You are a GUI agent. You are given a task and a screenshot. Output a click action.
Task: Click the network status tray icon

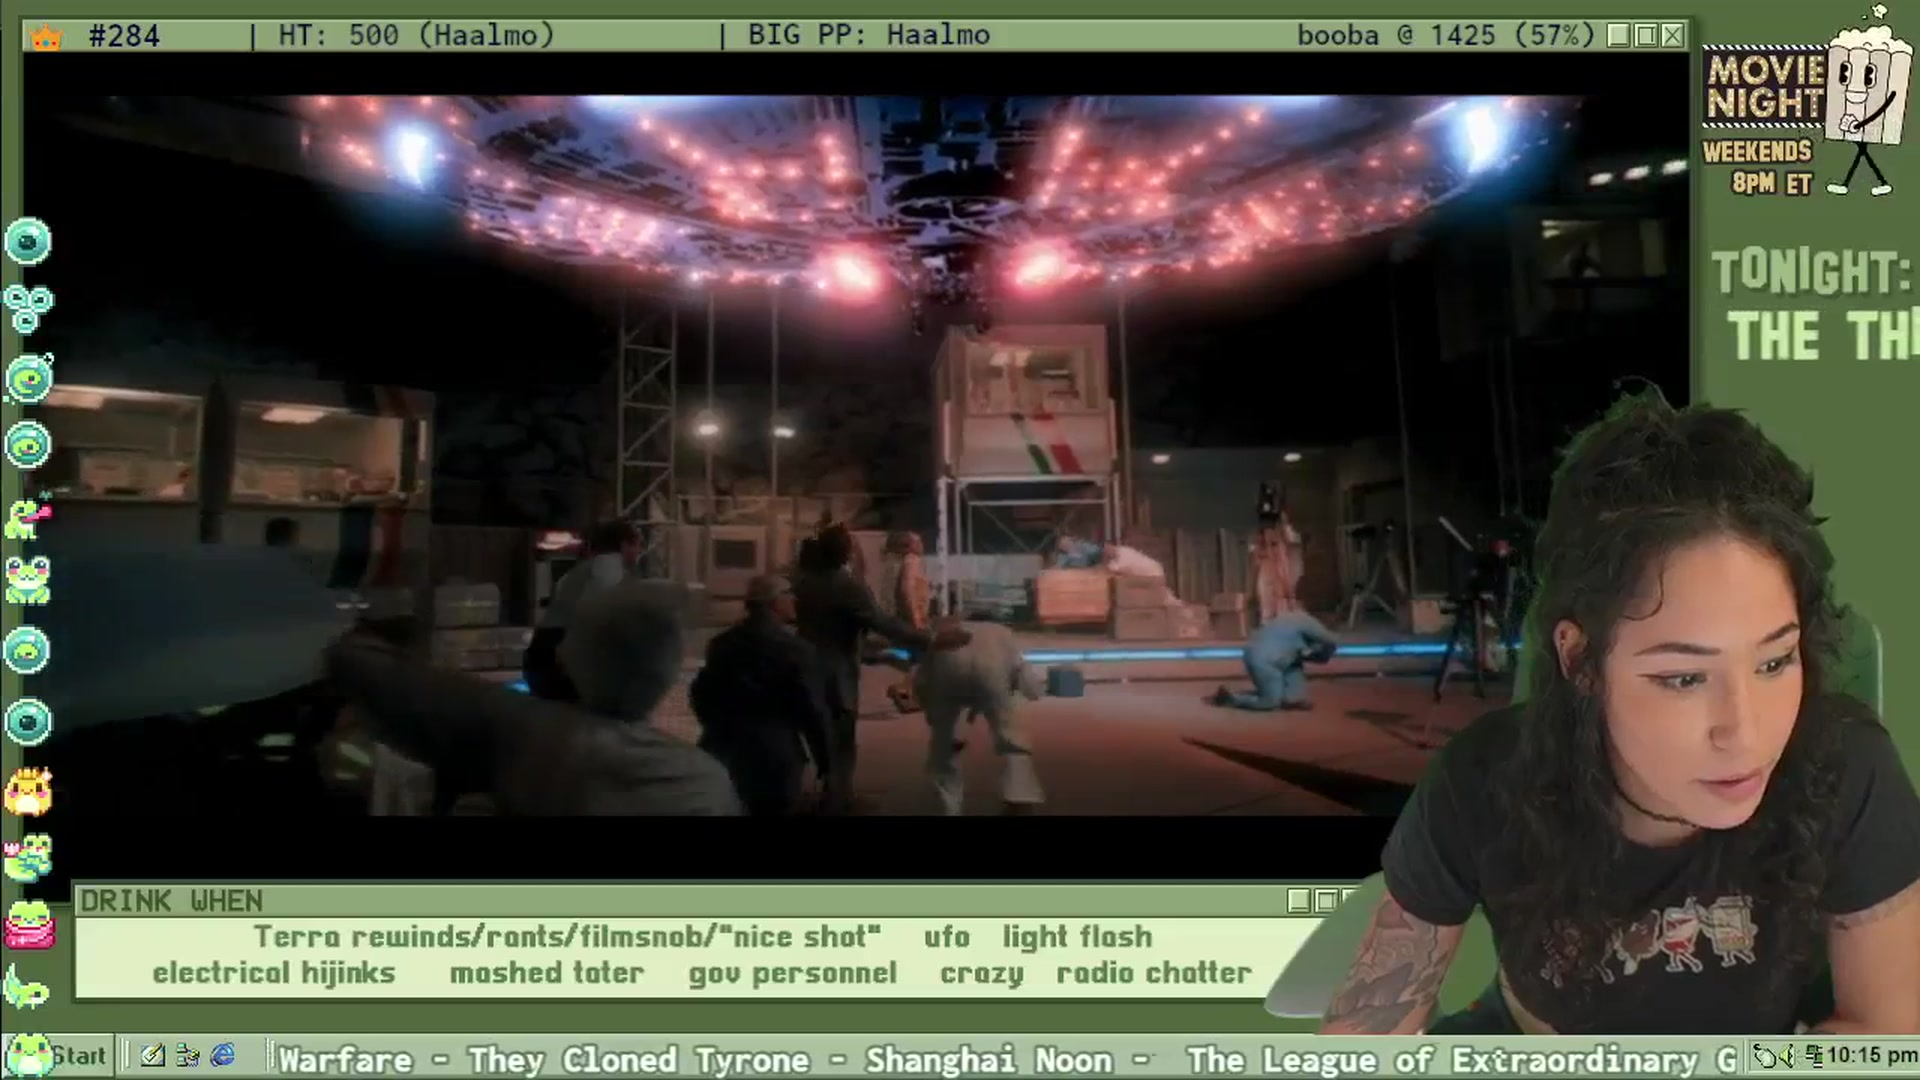[1812, 1056]
